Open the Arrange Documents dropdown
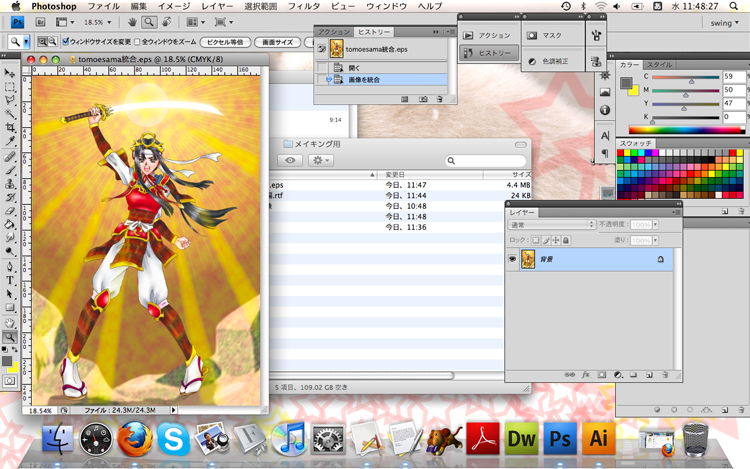Viewport: 750px width, 469px height. [x=195, y=22]
